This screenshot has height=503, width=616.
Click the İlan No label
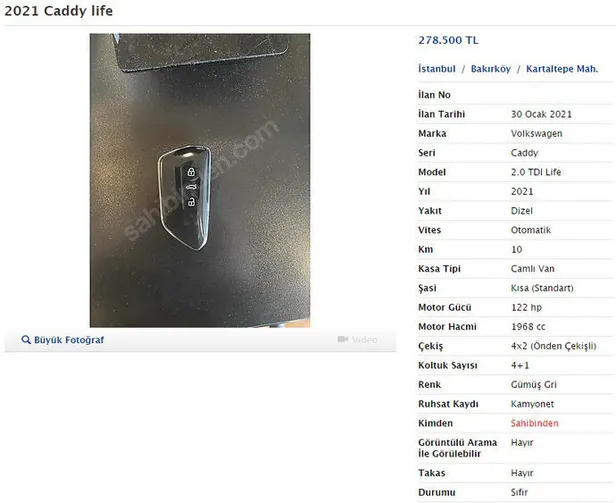click(434, 95)
